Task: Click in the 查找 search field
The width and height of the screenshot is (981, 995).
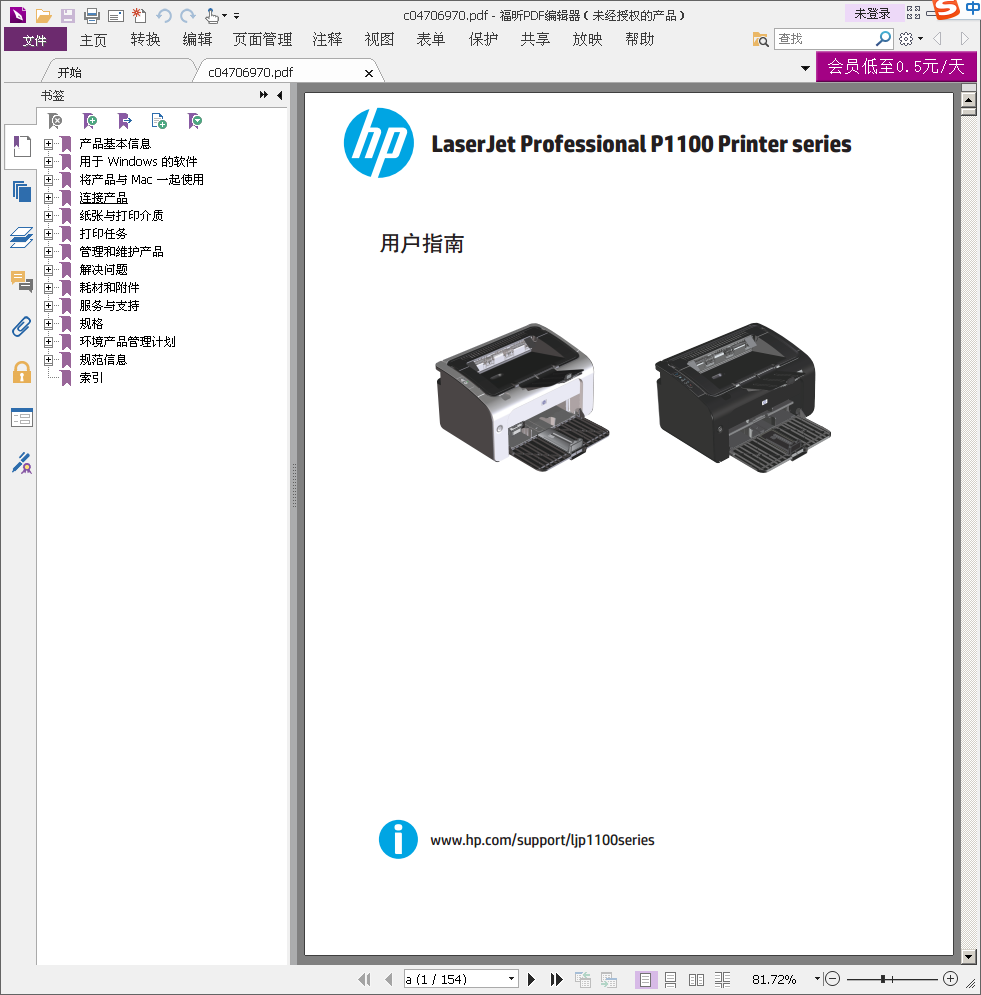Action: (x=825, y=39)
